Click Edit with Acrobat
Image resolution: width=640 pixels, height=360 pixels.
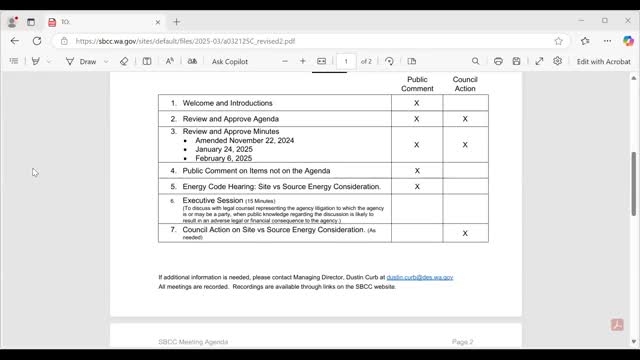pos(603,62)
